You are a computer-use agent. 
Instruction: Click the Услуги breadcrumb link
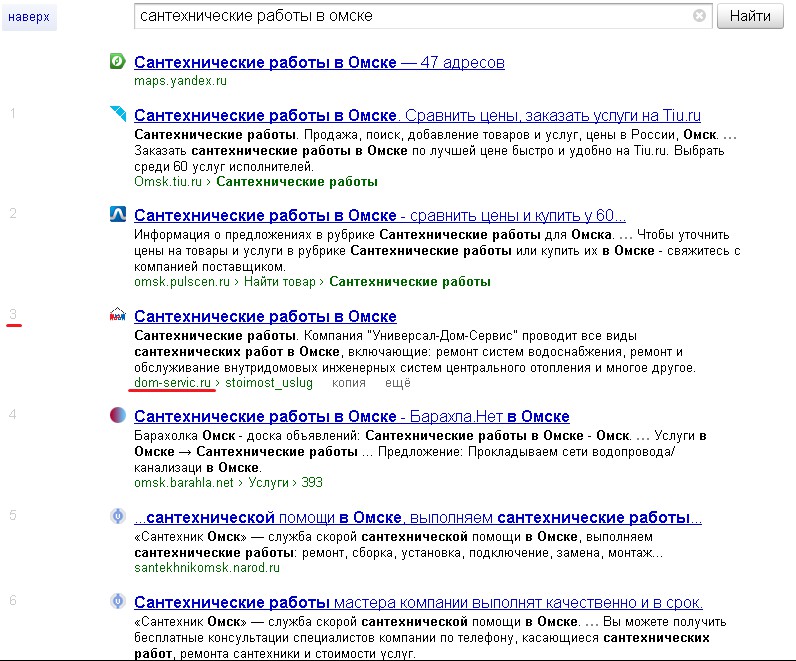[x=268, y=482]
